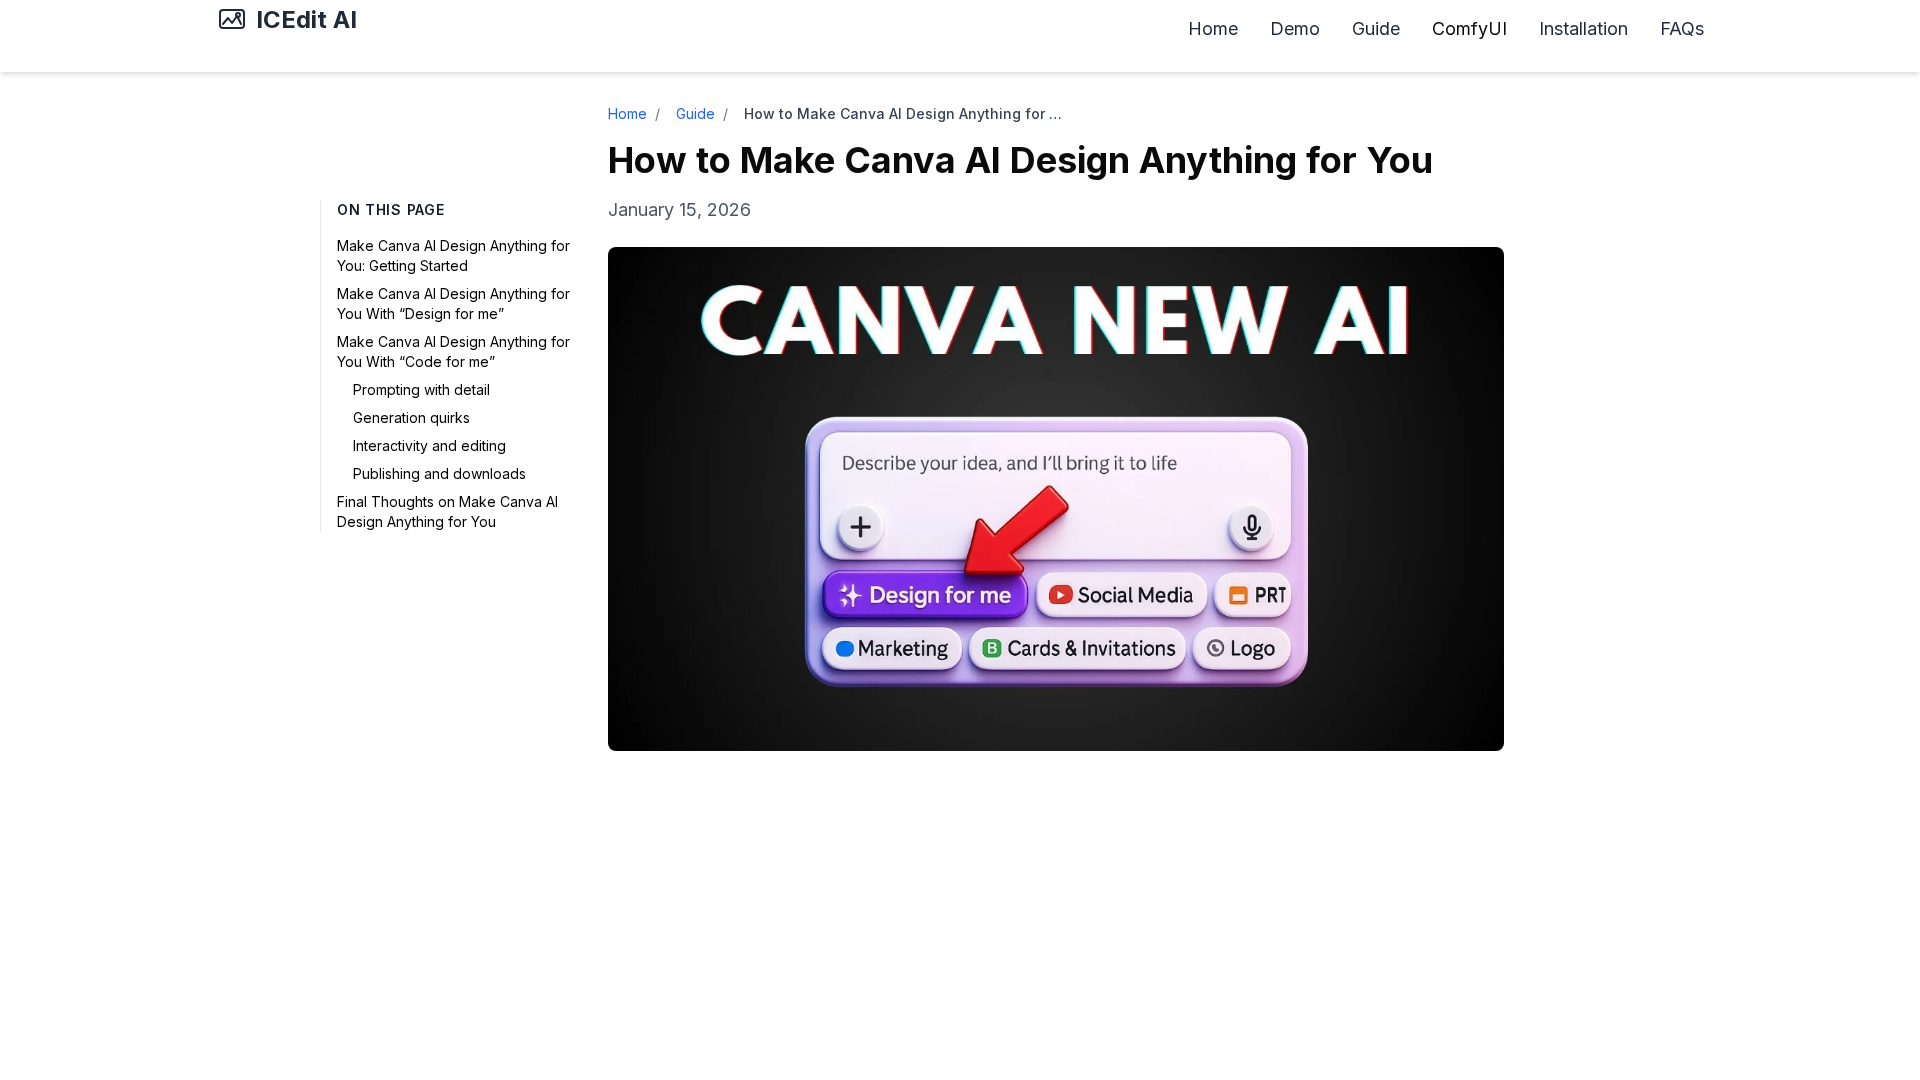Go to the Guide nav page
This screenshot has width=1920, height=1080.
(x=1375, y=29)
